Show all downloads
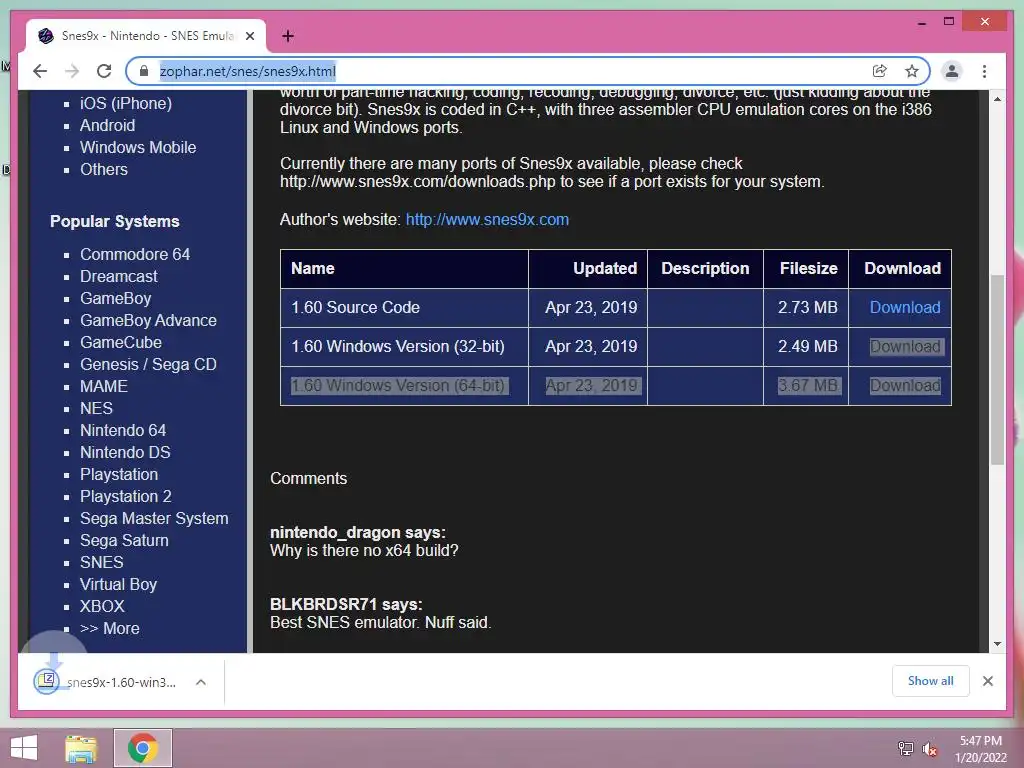Viewport: 1024px width, 768px height. tap(931, 681)
